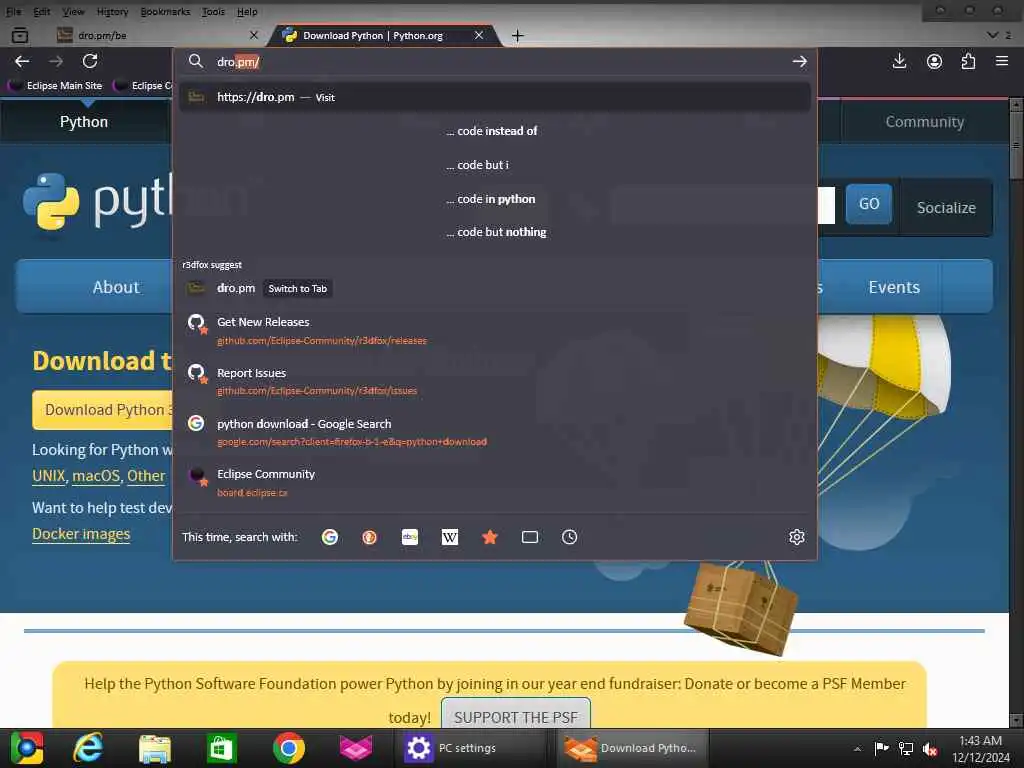Search bookmarks via star icon
The width and height of the screenshot is (1024, 768).
point(490,537)
